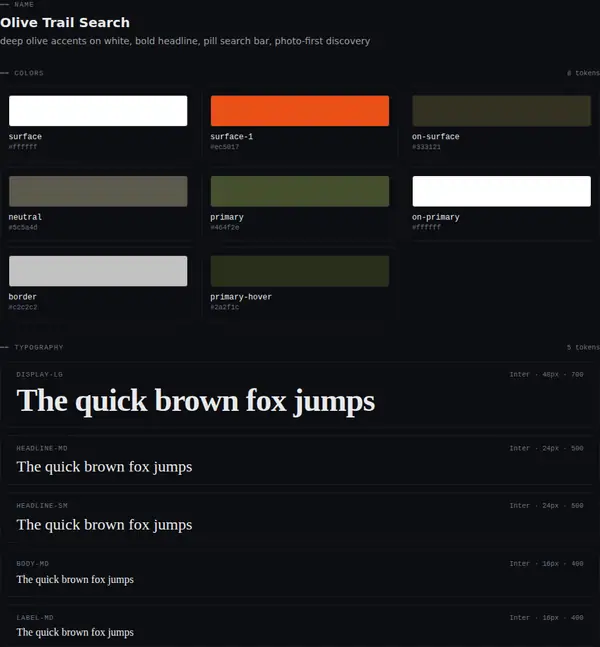The image size is (600, 647).
Task: Click the LABEL-MD typography label
Action: [35, 618]
